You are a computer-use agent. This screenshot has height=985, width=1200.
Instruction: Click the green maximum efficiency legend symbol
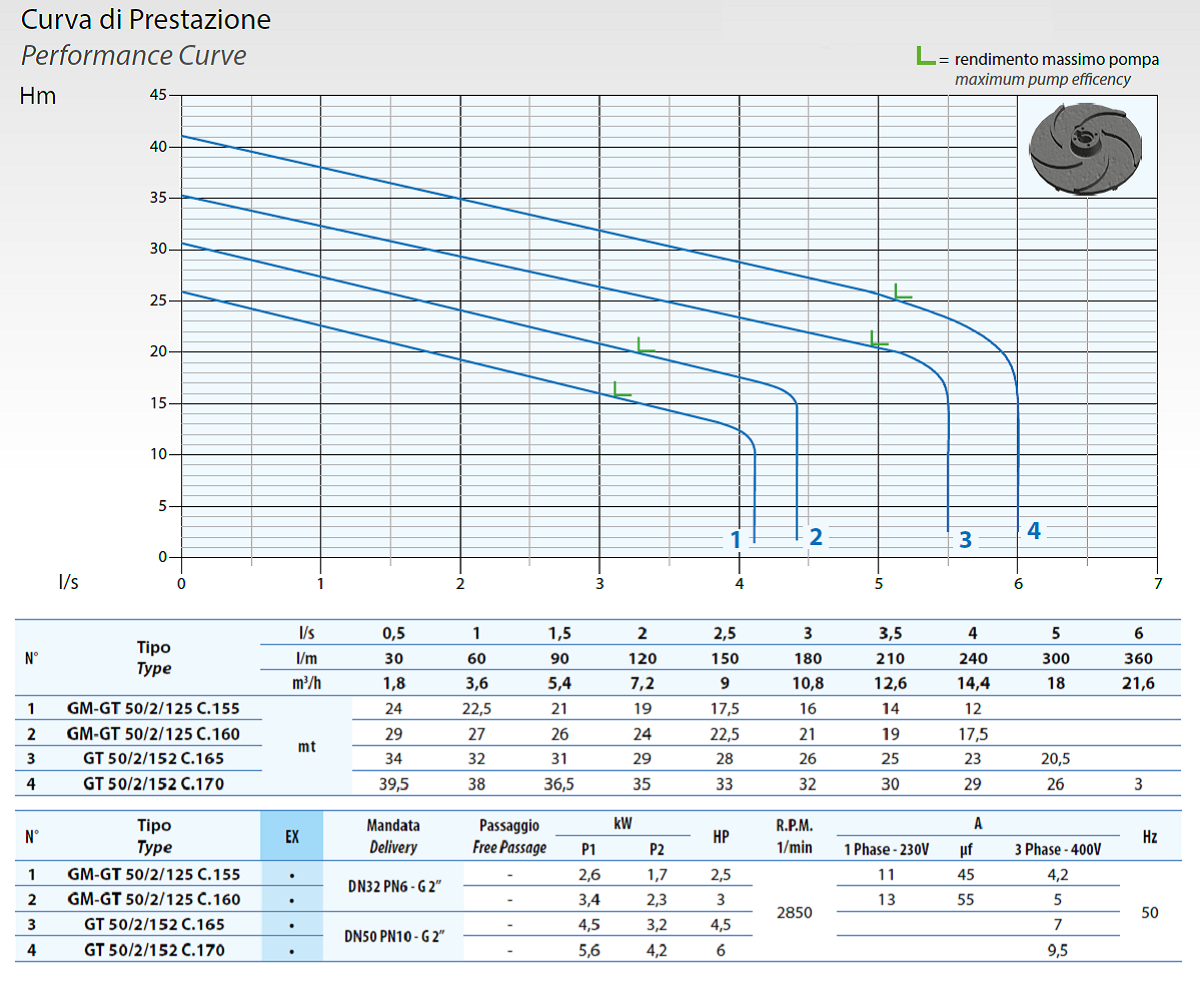tap(926, 57)
